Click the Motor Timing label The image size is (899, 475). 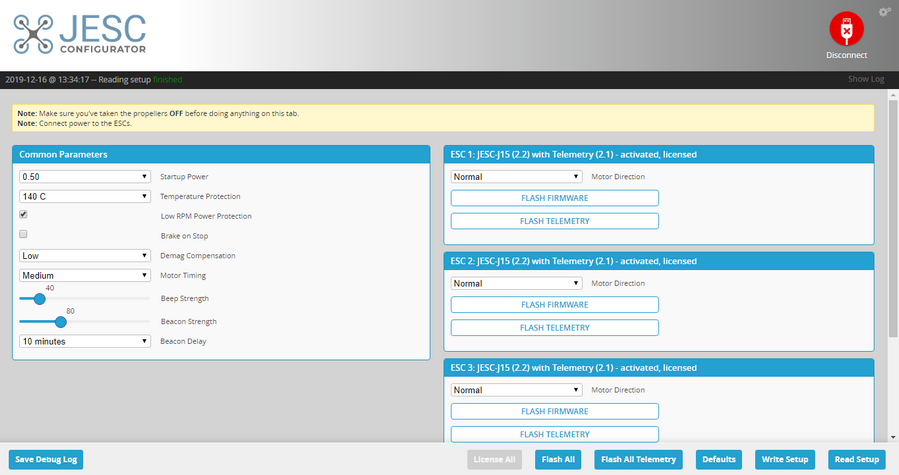click(x=183, y=275)
